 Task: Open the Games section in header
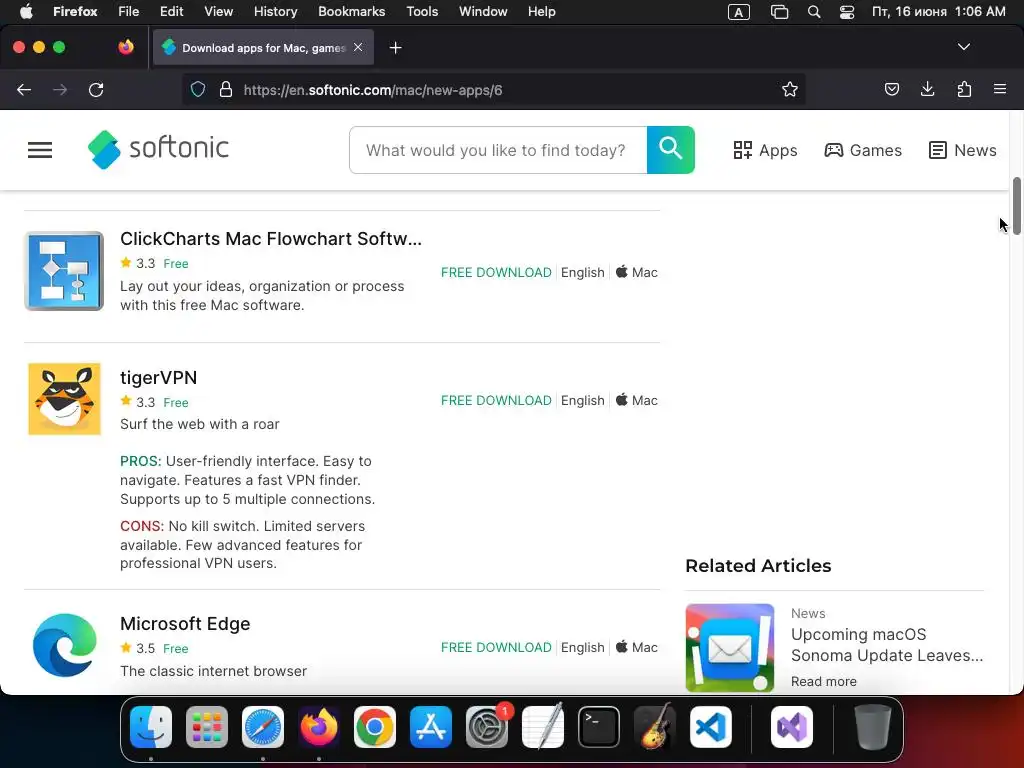(x=863, y=150)
